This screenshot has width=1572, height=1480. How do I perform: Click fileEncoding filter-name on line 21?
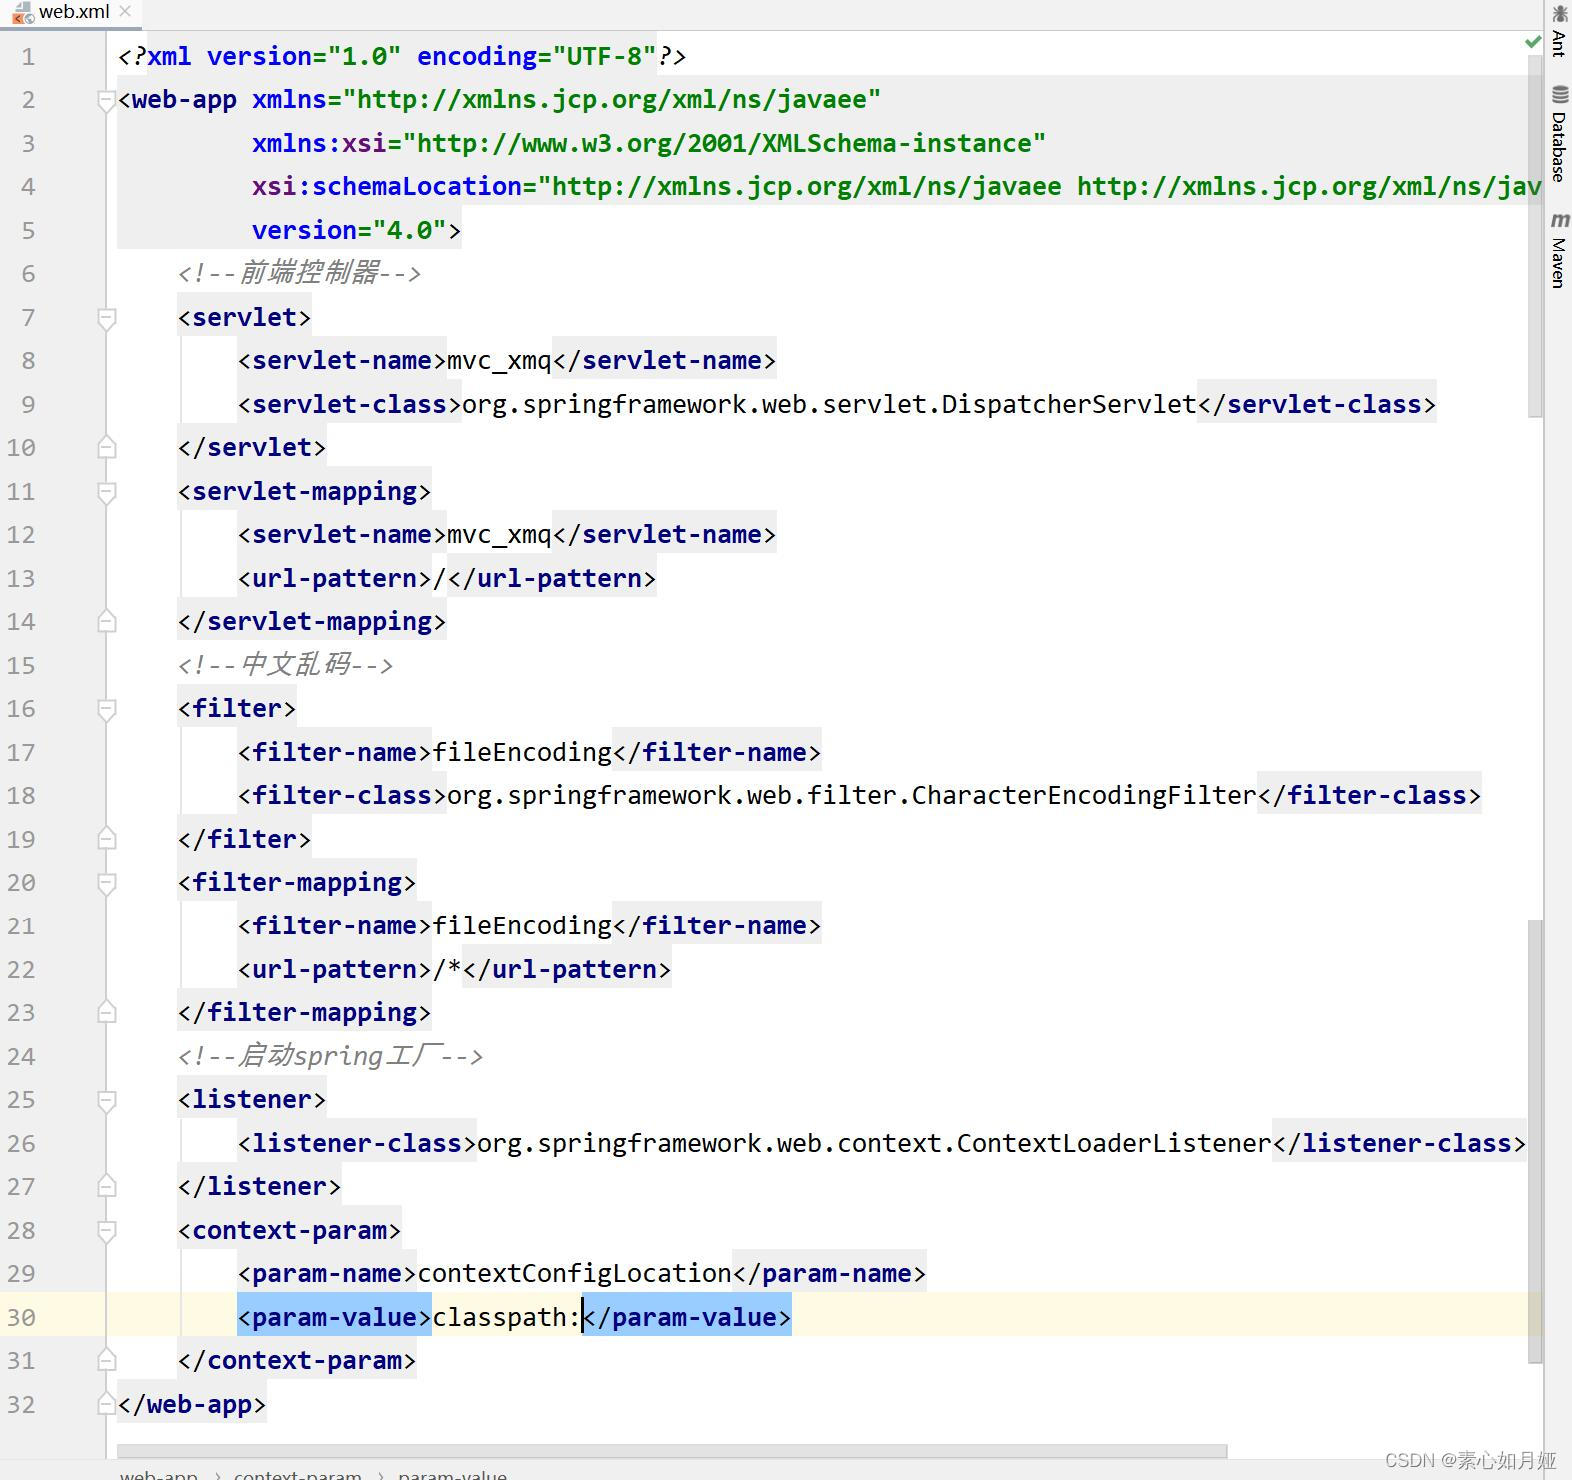click(522, 926)
